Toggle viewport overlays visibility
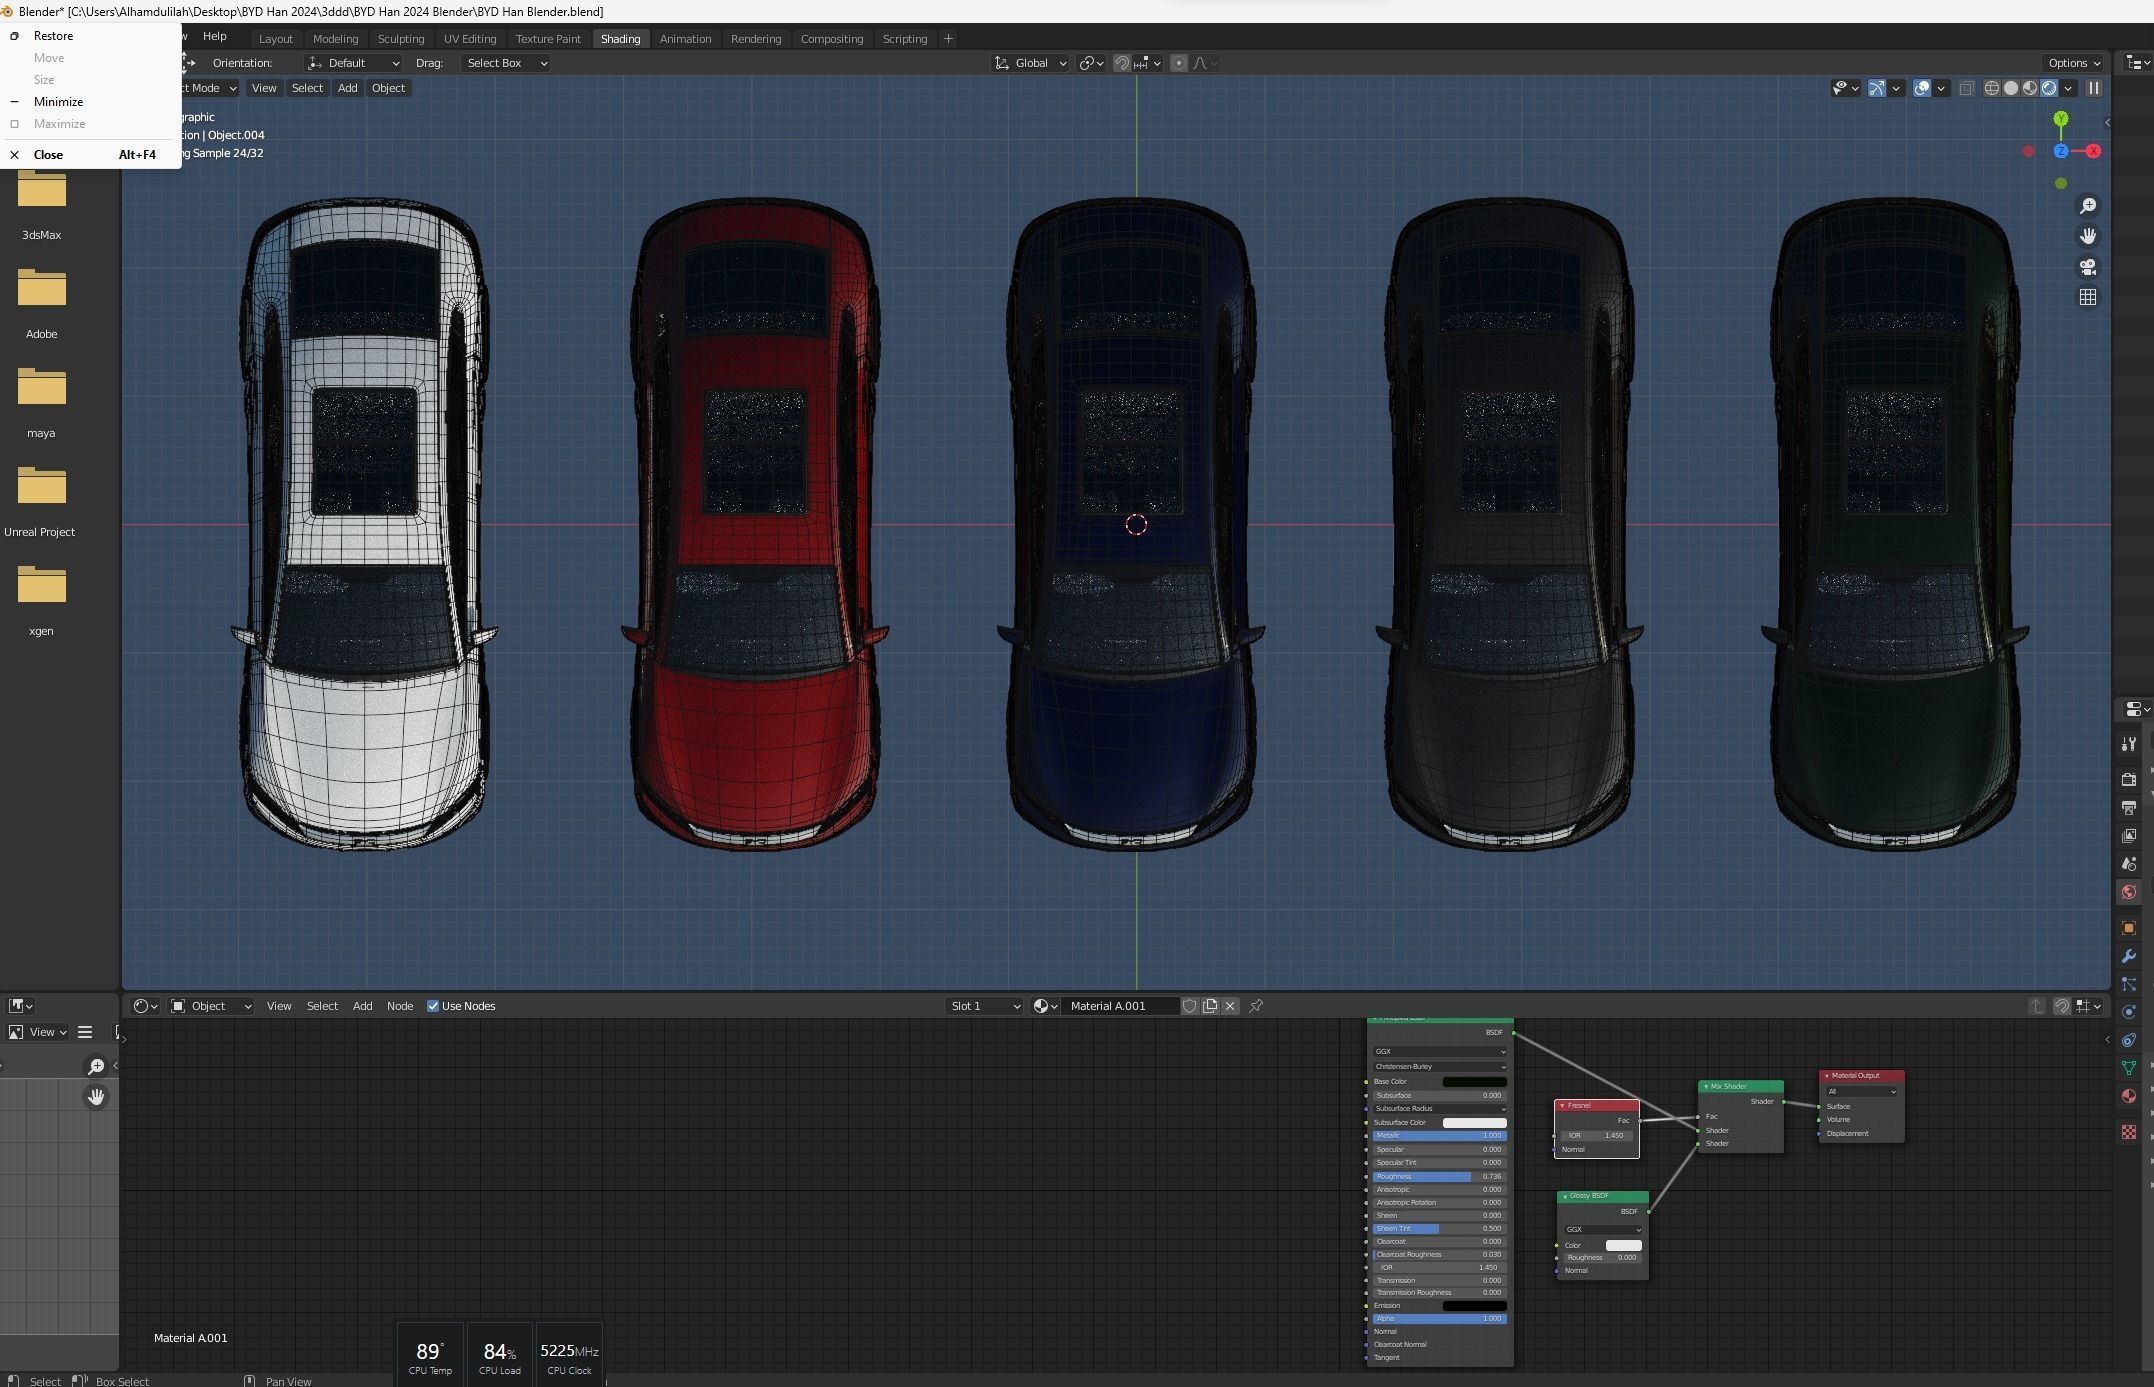The height and width of the screenshot is (1387, 2154). (x=1922, y=88)
